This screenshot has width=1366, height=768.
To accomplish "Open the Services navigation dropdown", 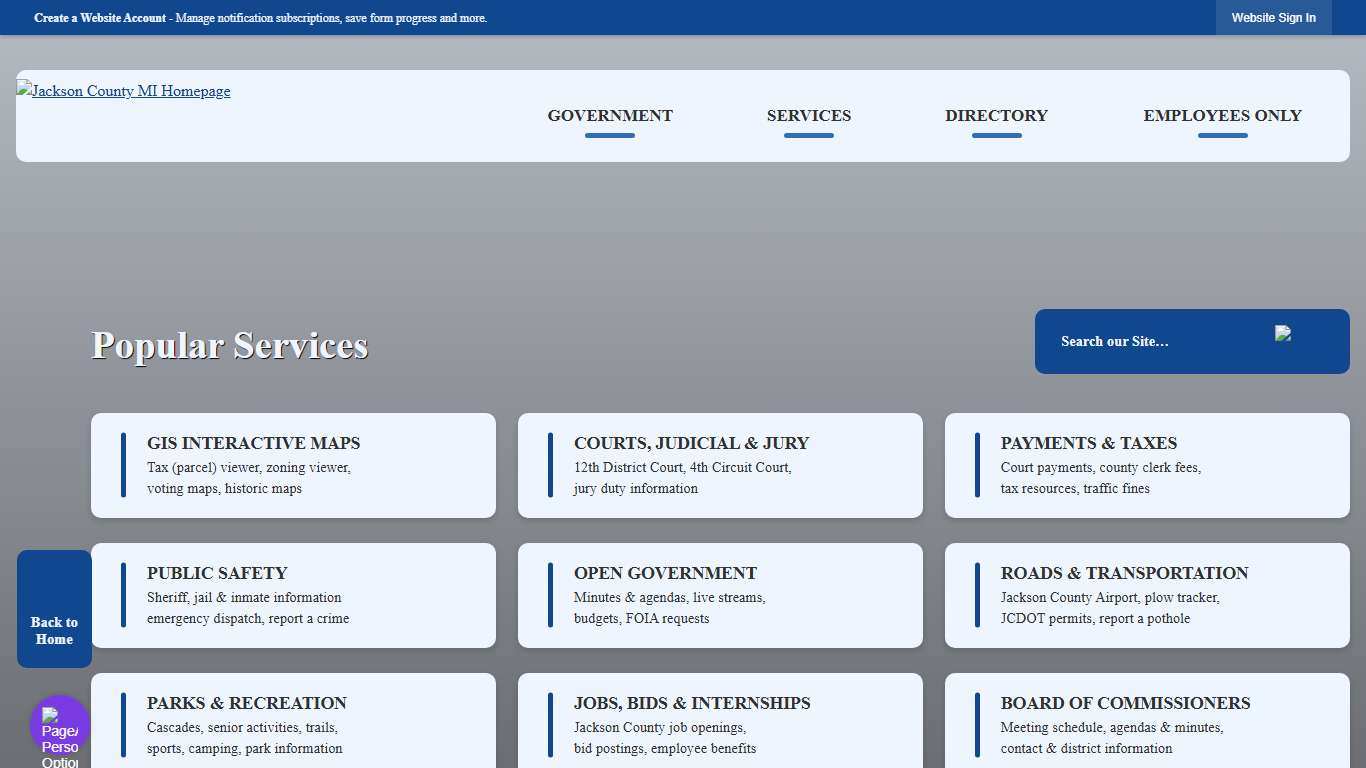I will tap(808, 115).
